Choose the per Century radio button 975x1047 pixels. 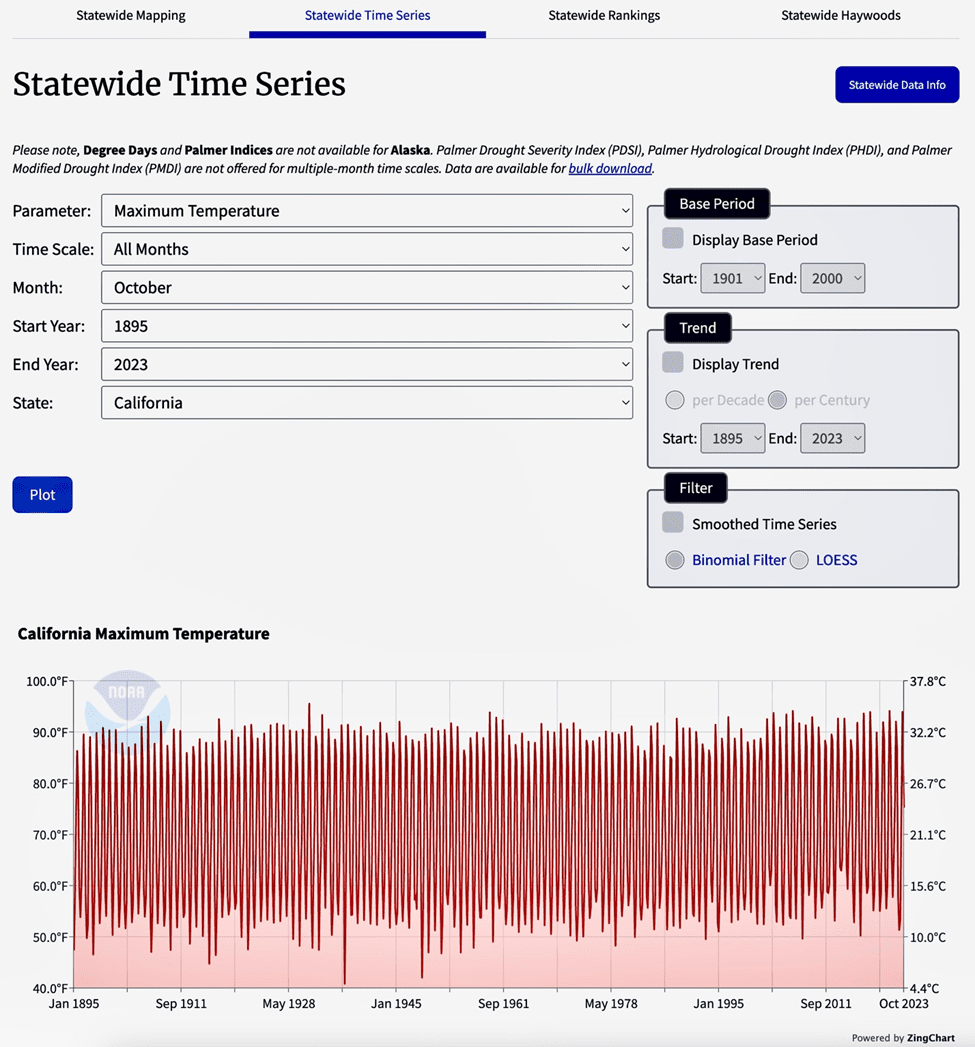tap(777, 400)
